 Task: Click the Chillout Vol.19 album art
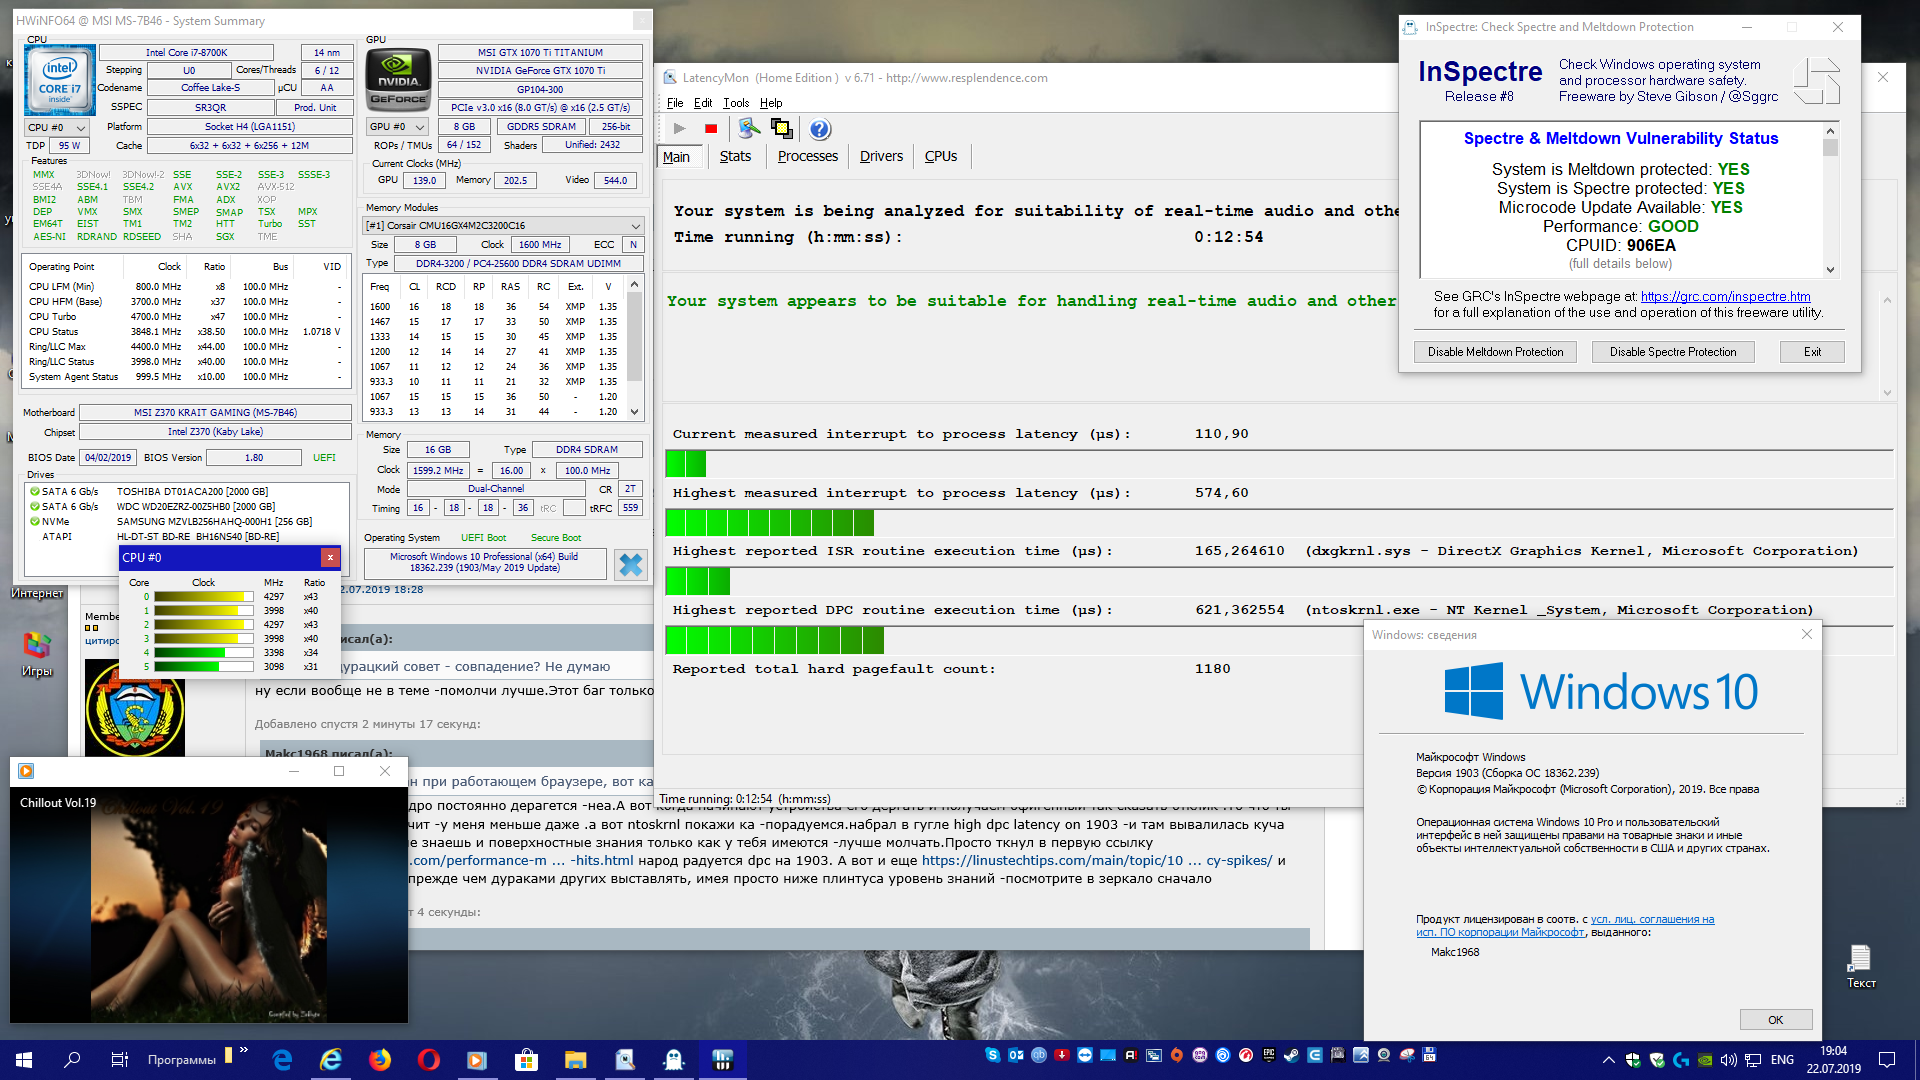(209, 905)
